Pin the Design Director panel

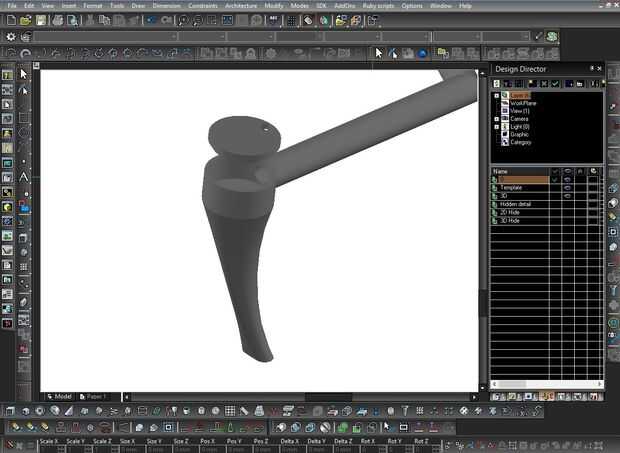pos(592,68)
